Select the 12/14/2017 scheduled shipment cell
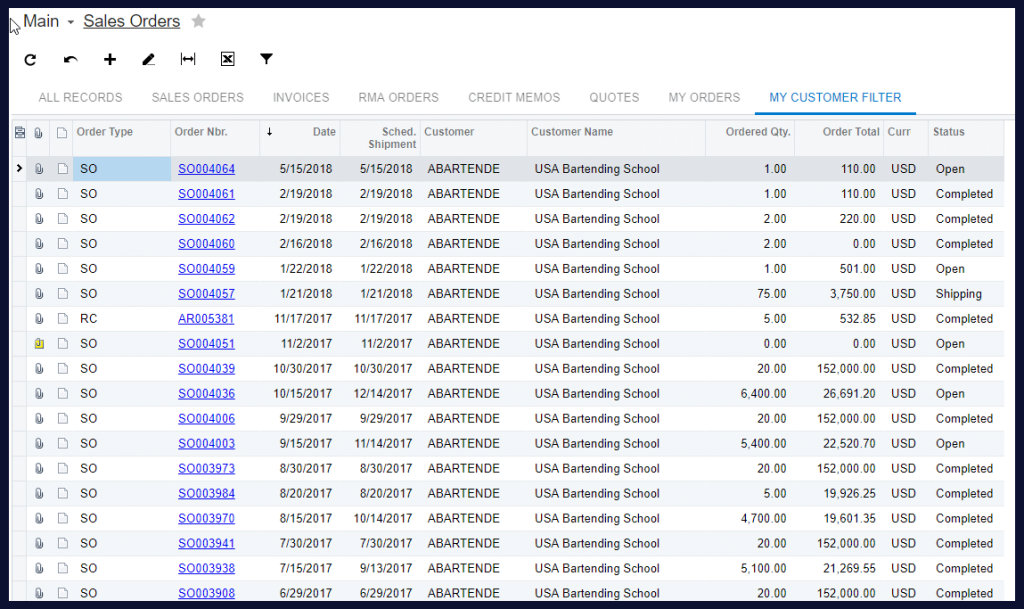The height and width of the screenshot is (609, 1024). coord(380,394)
